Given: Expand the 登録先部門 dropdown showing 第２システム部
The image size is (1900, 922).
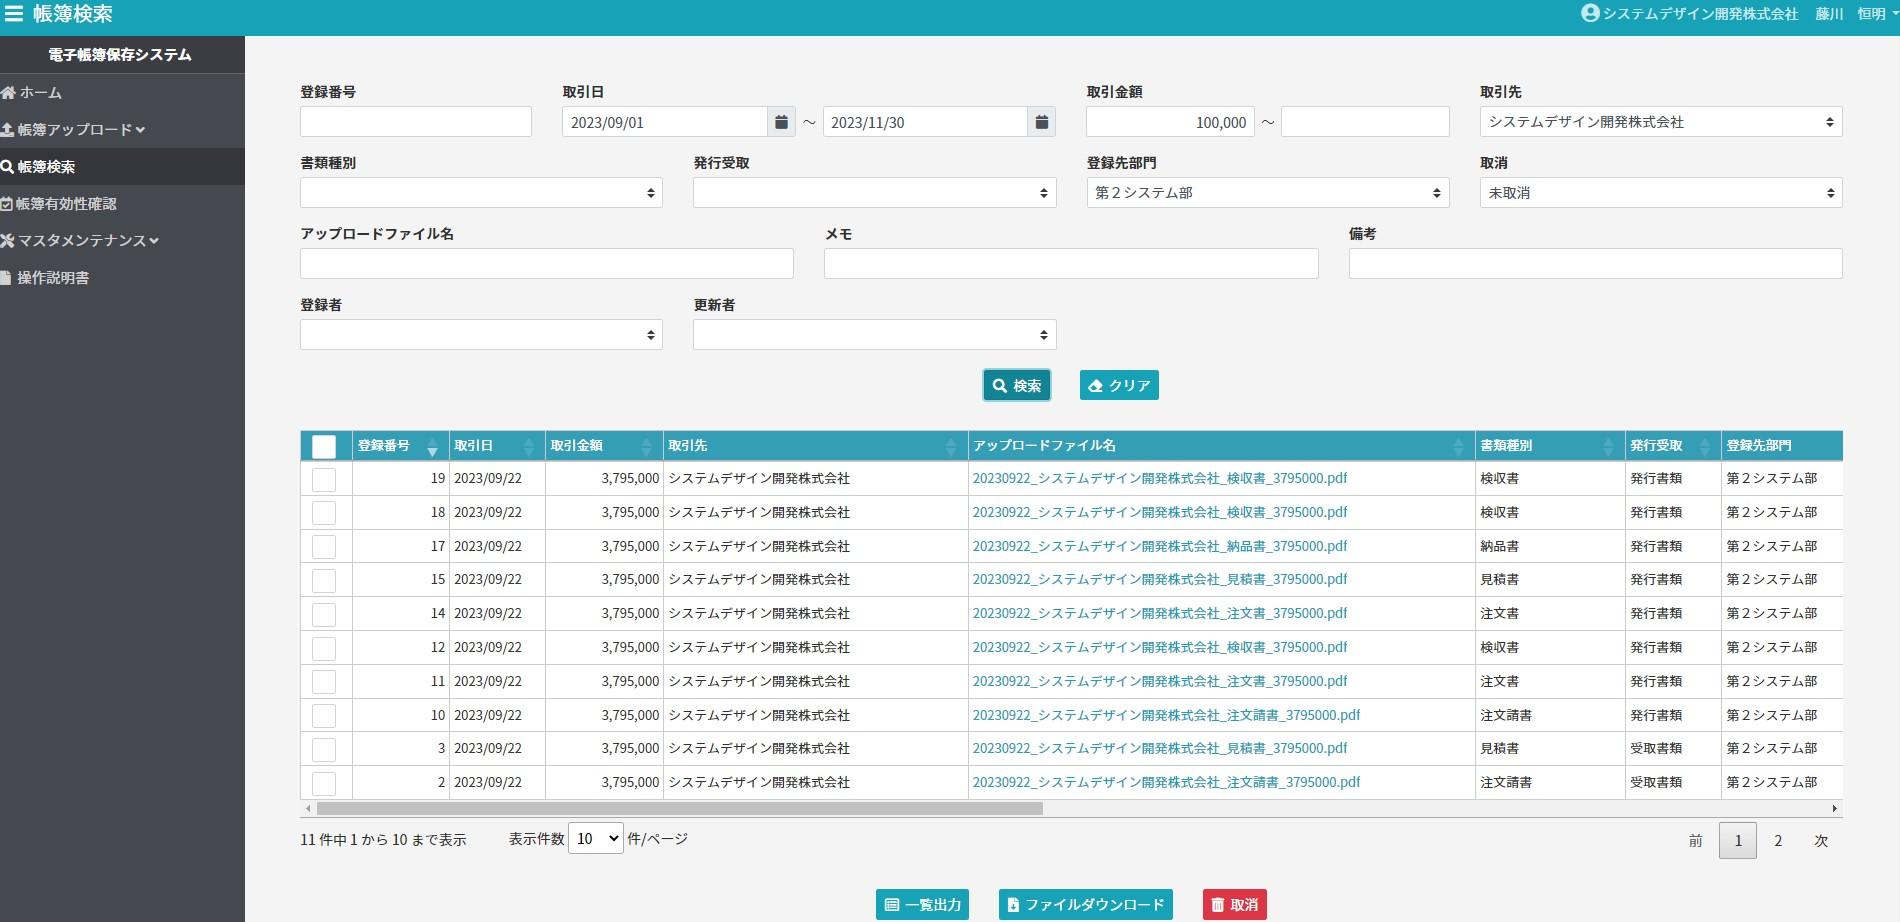Looking at the screenshot, I should point(1268,193).
